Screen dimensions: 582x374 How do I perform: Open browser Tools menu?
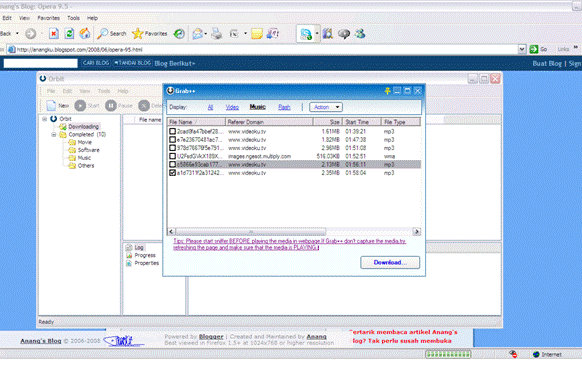click(x=73, y=18)
